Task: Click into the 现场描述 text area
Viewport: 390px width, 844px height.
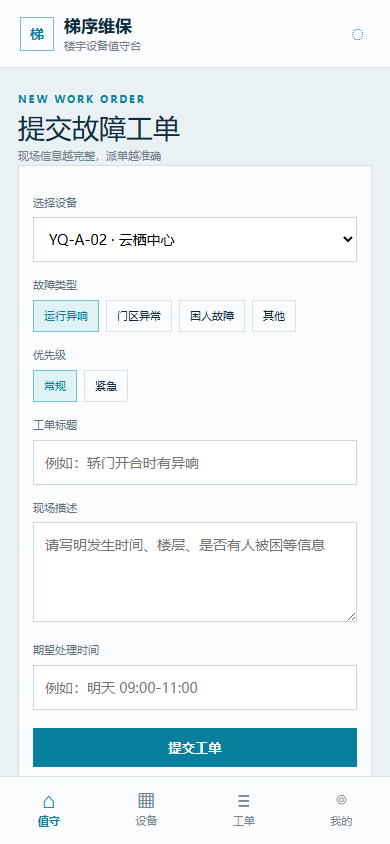Action: [x=195, y=572]
